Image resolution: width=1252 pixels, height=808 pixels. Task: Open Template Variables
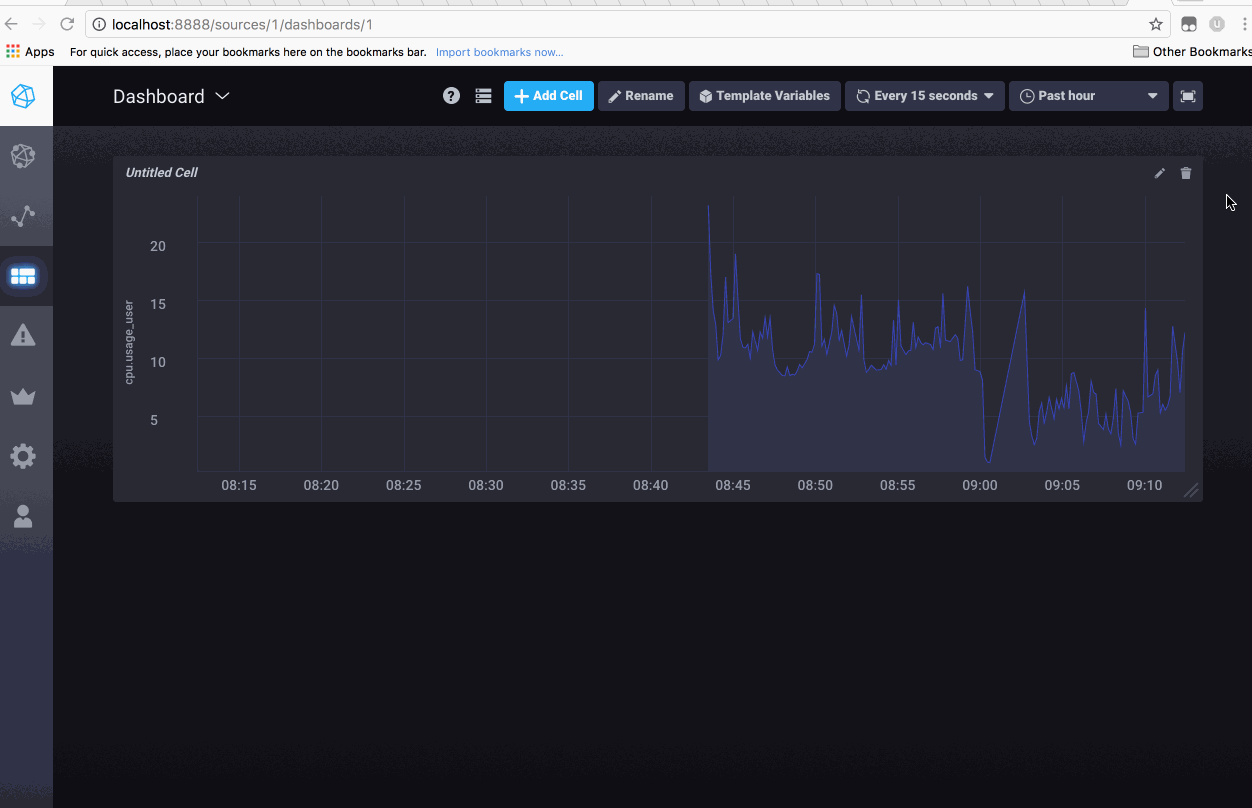[x=765, y=96]
